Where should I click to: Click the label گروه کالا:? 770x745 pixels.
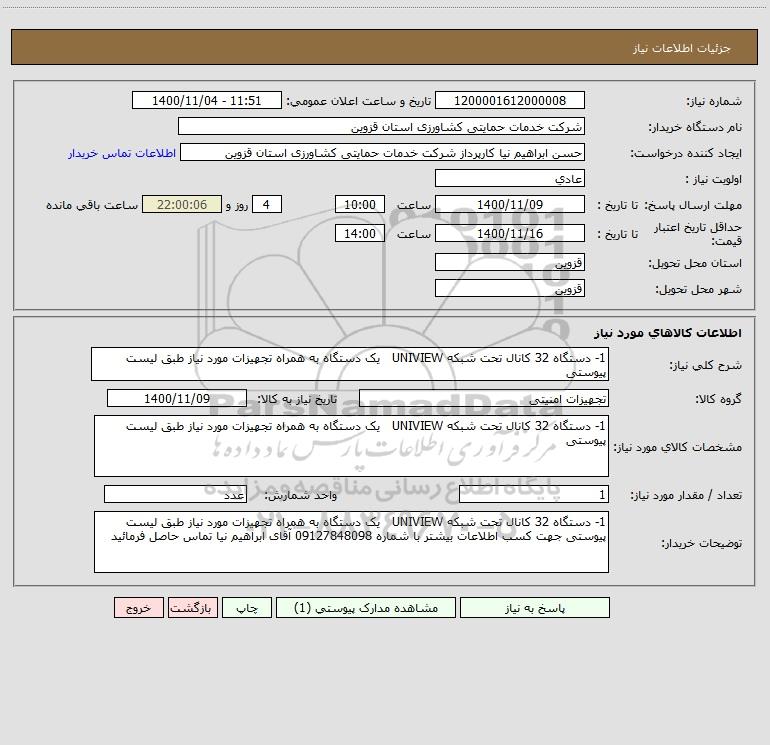[718, 399]
